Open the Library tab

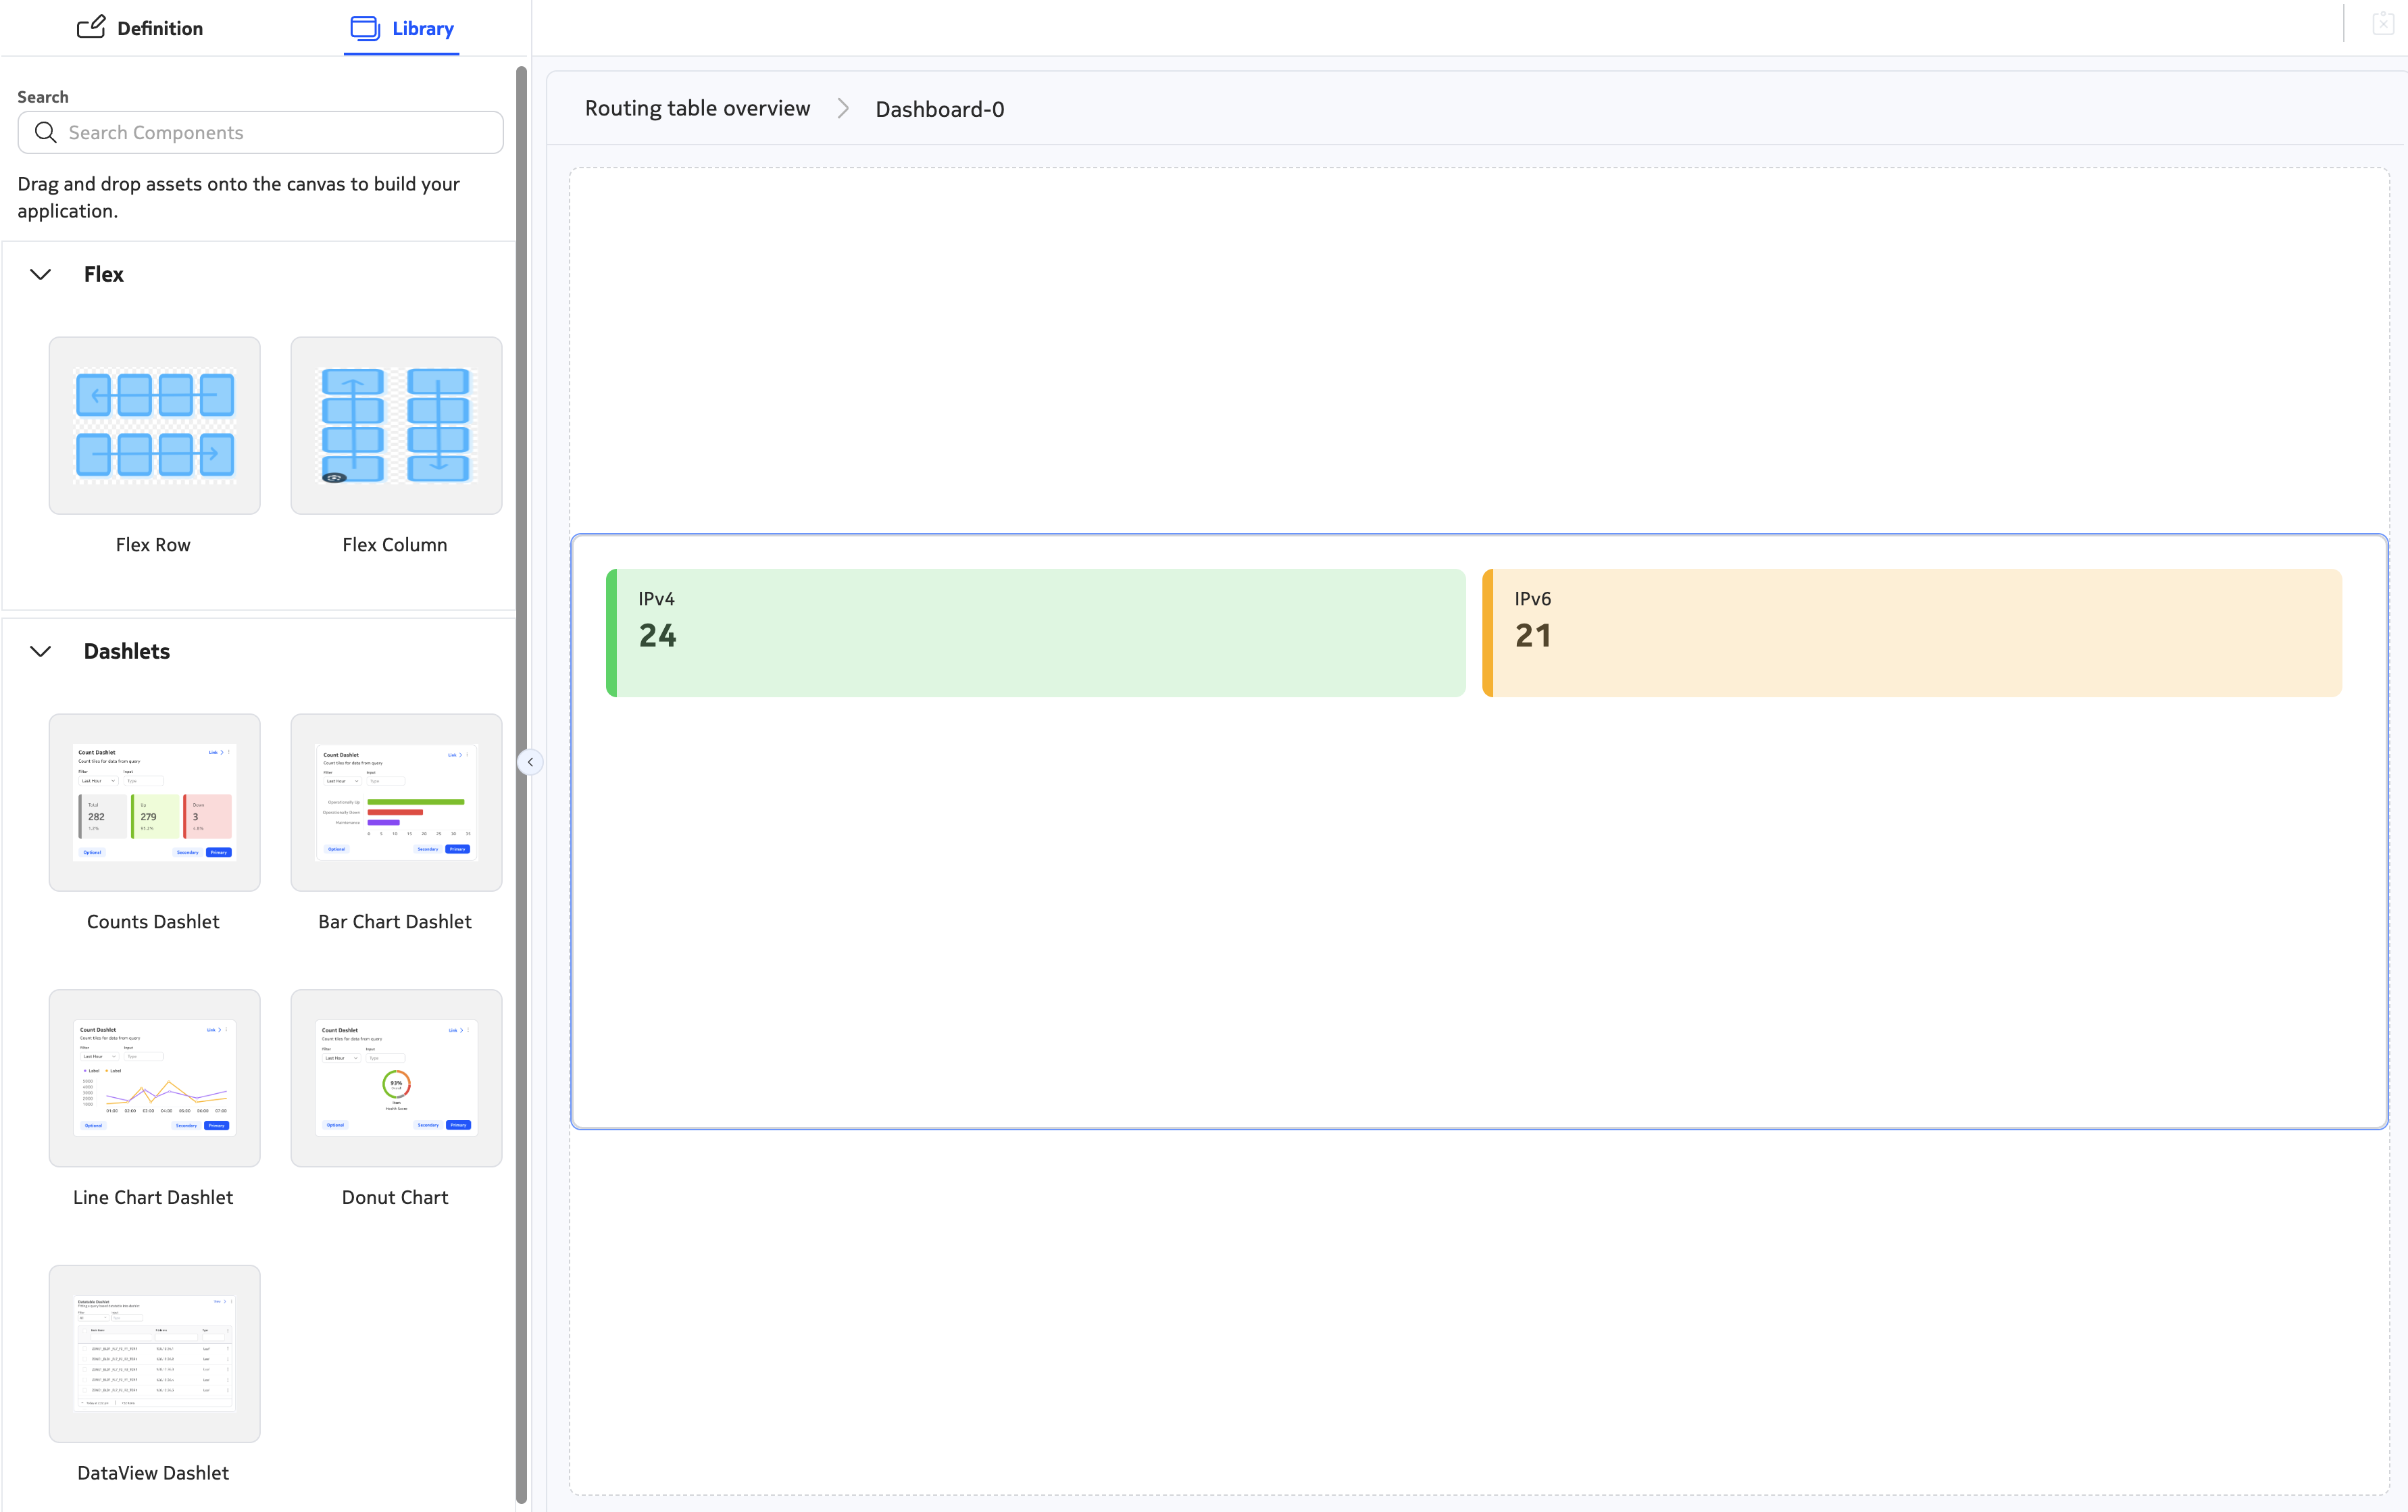point(402,28)
